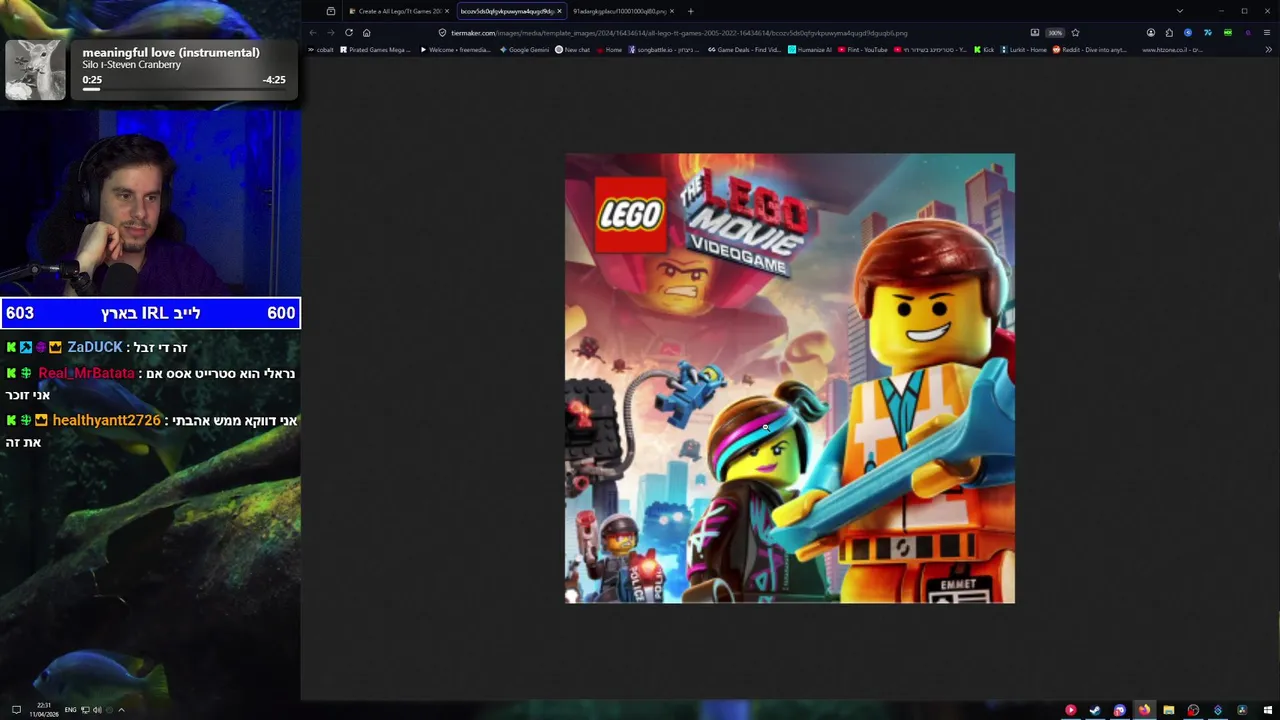This screenshot has width=1280, height=720.
Task: Open Firefox from the taskbar
Action: coord(1144,710)
